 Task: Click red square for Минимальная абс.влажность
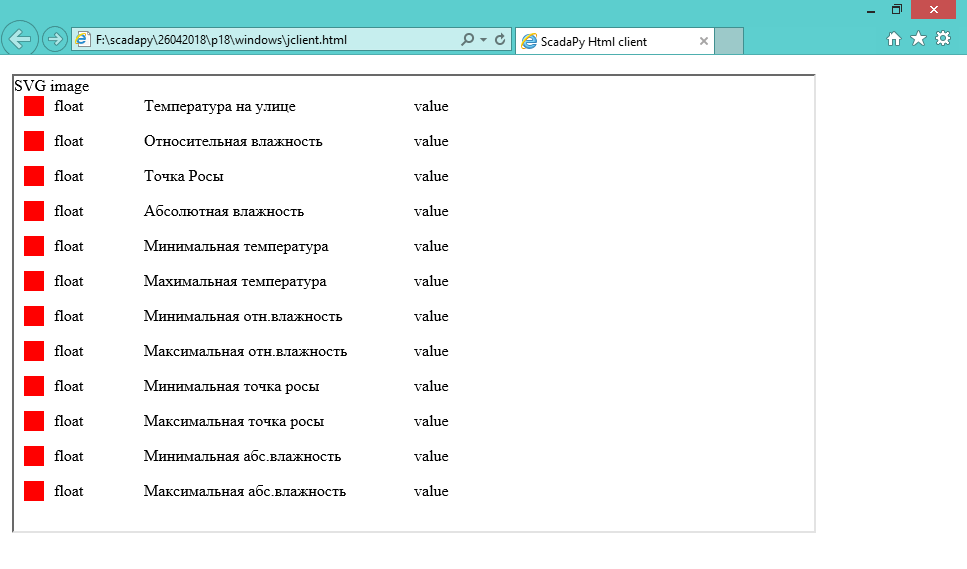click(34, 456)
